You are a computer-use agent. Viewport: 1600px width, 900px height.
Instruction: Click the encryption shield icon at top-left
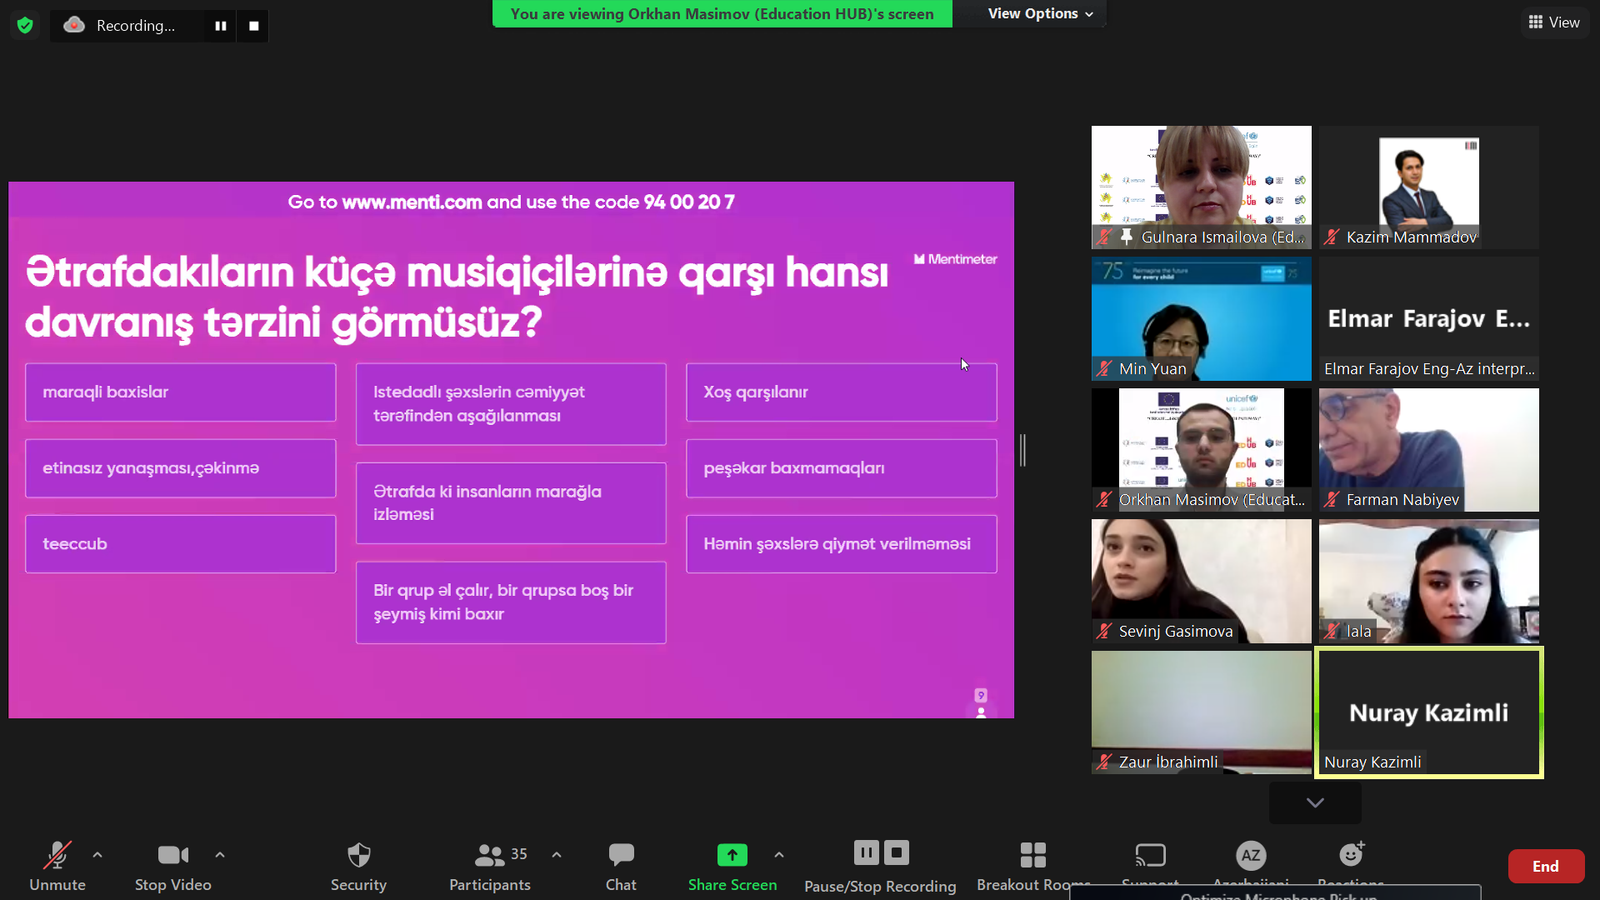[x=25, y=25]
